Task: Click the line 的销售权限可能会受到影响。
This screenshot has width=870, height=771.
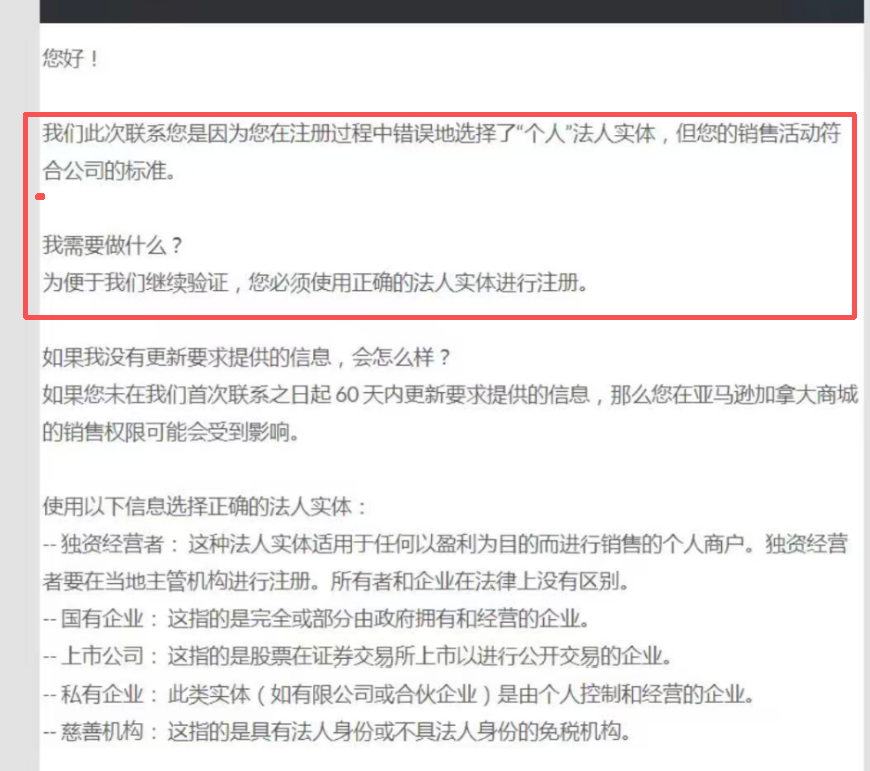Action: click(170, 432)
